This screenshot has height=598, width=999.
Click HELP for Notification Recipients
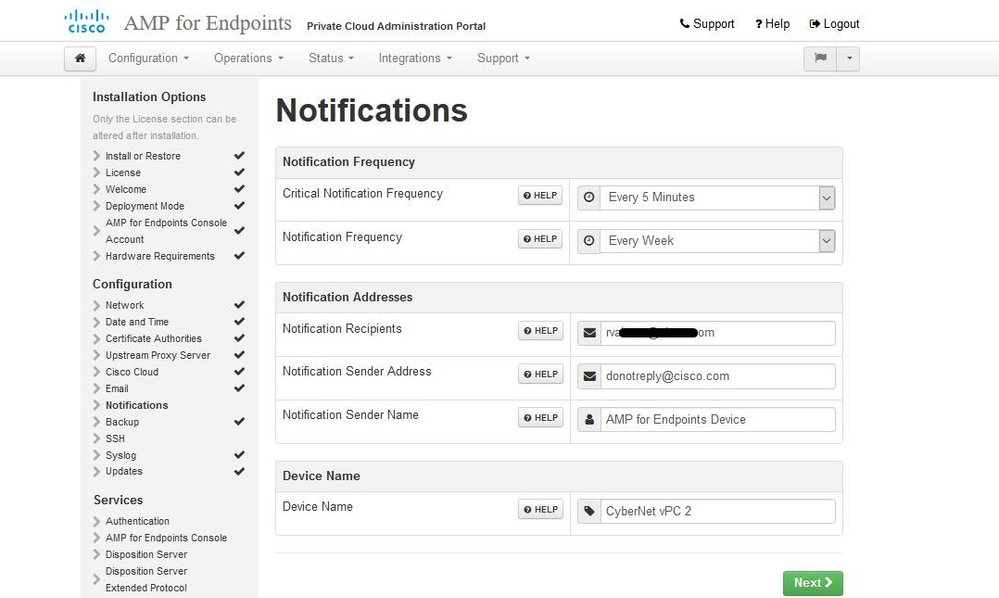point(540,331)
